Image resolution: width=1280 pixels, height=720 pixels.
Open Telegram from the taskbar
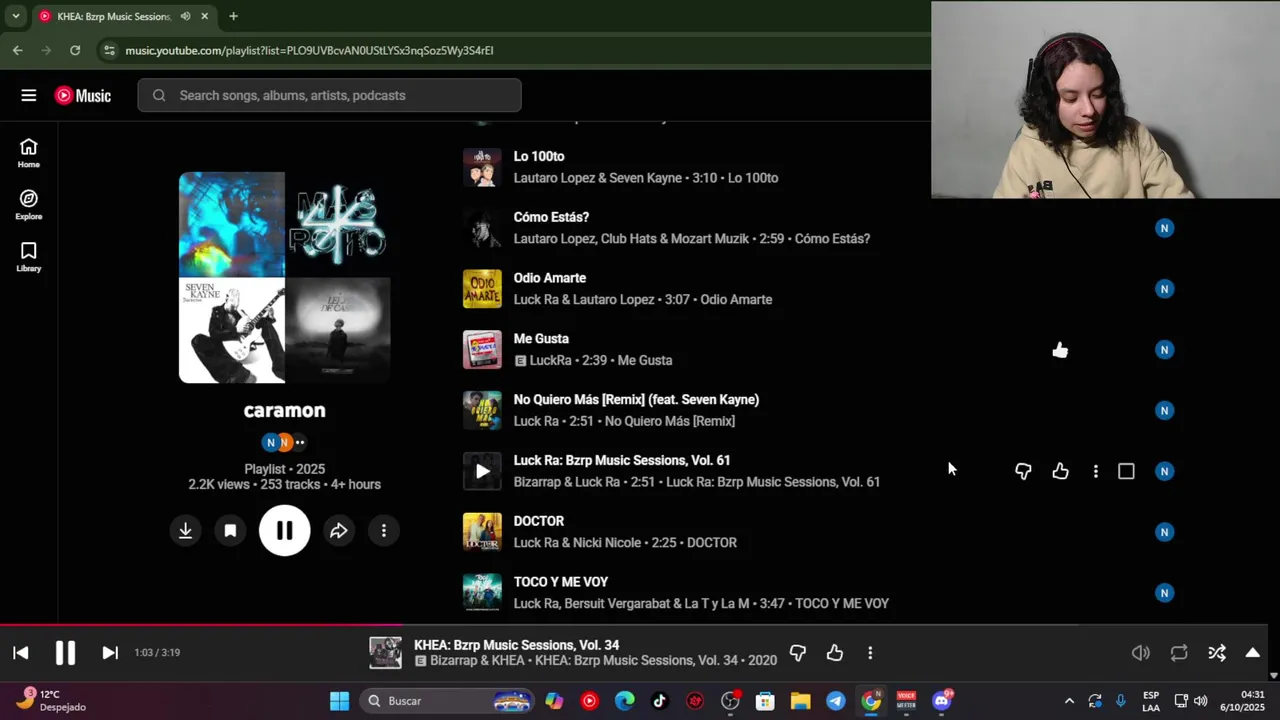[836, 701]
